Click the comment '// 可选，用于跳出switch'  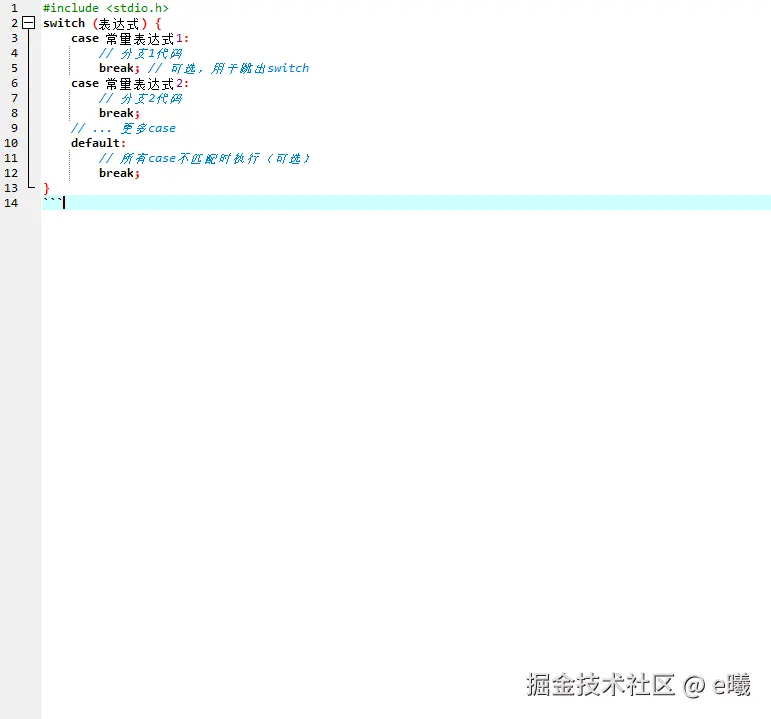coord(229,68)
